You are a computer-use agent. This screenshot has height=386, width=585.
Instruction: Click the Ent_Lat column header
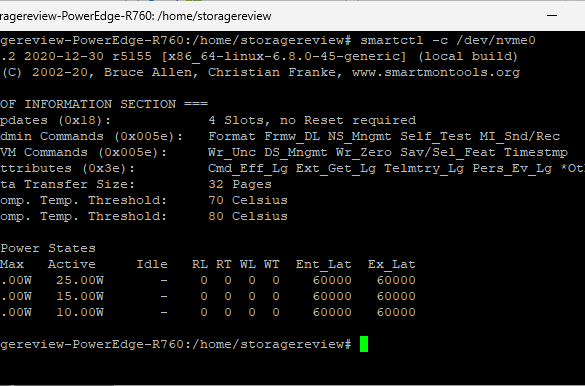coord(323,264)
